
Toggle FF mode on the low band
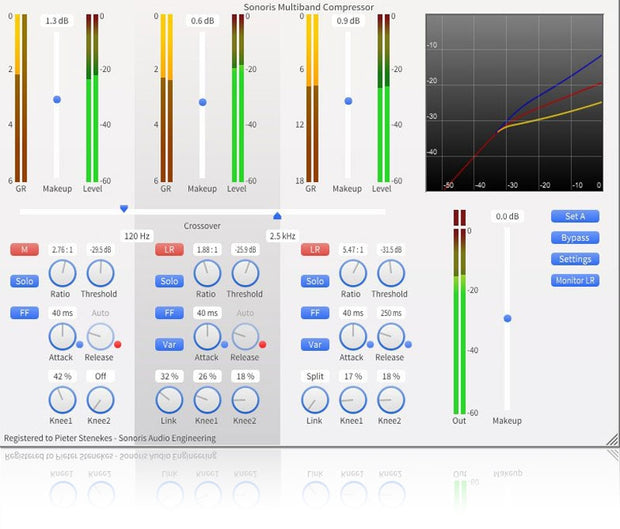[x=25, y=313]
